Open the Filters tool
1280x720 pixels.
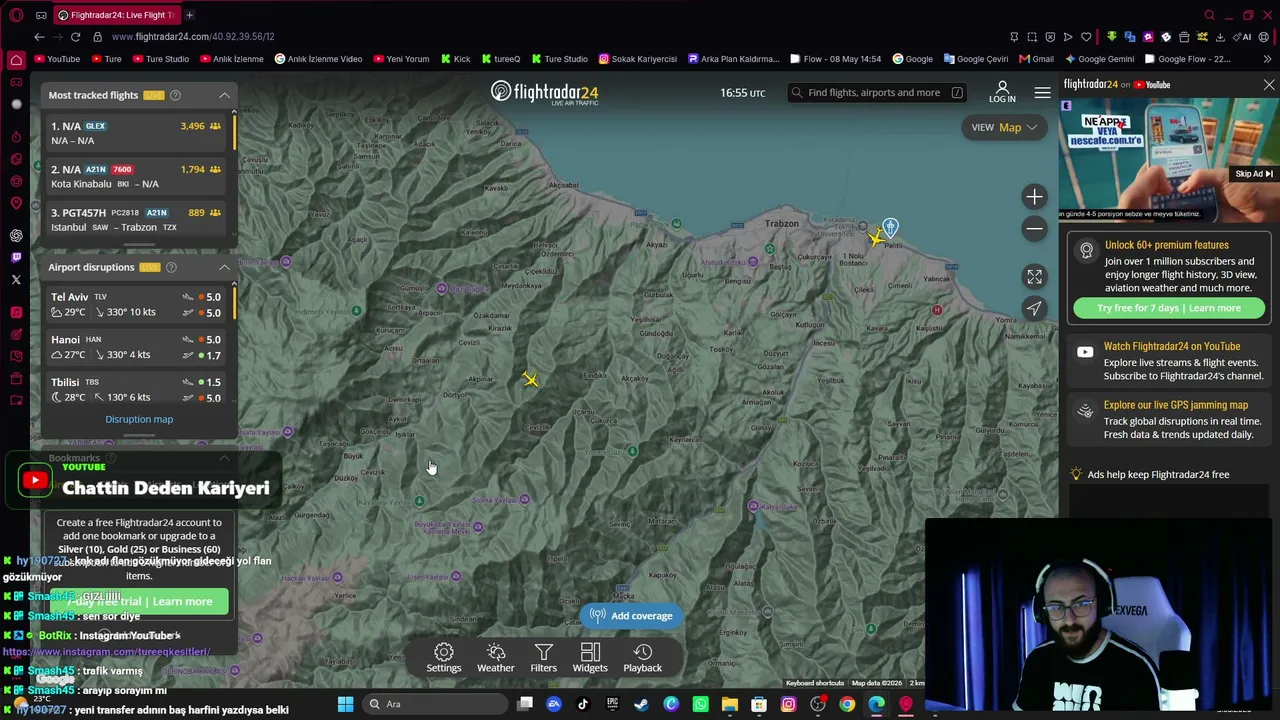point(544,658)
